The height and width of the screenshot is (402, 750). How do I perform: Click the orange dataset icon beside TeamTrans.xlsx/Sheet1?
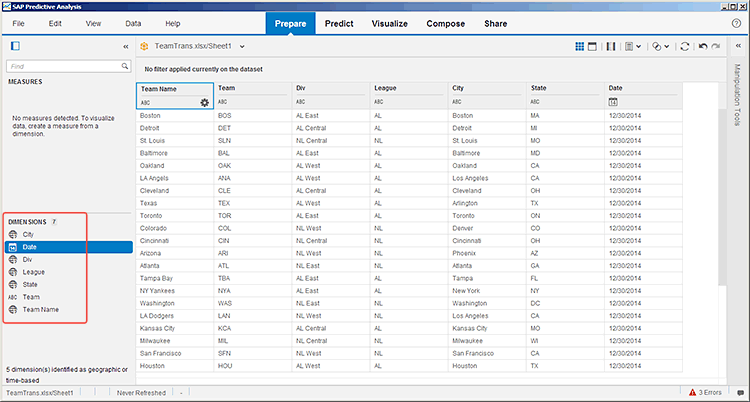[144, 46]
